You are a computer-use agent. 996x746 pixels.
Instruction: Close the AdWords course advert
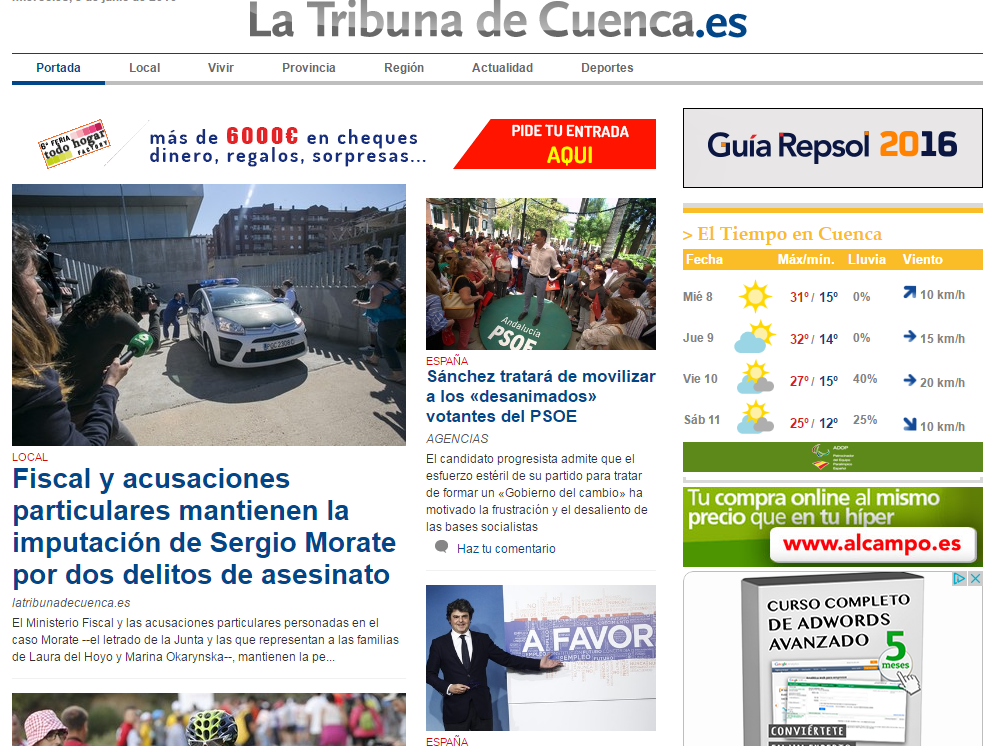[976, 579]
